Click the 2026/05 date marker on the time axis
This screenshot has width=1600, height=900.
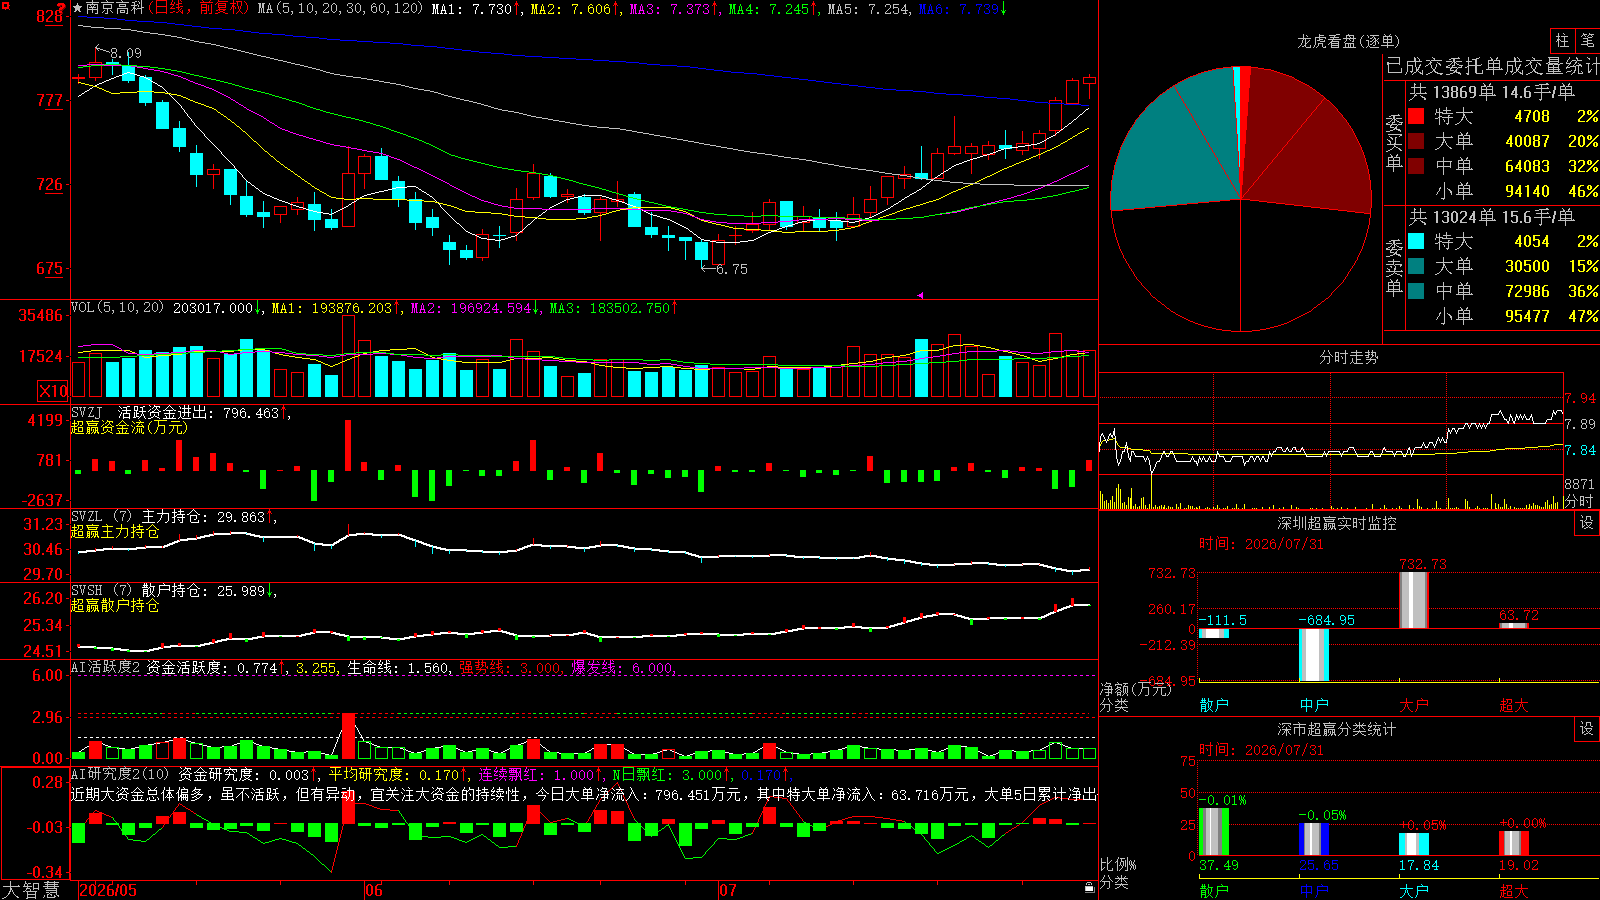click(x=108, y=890)
